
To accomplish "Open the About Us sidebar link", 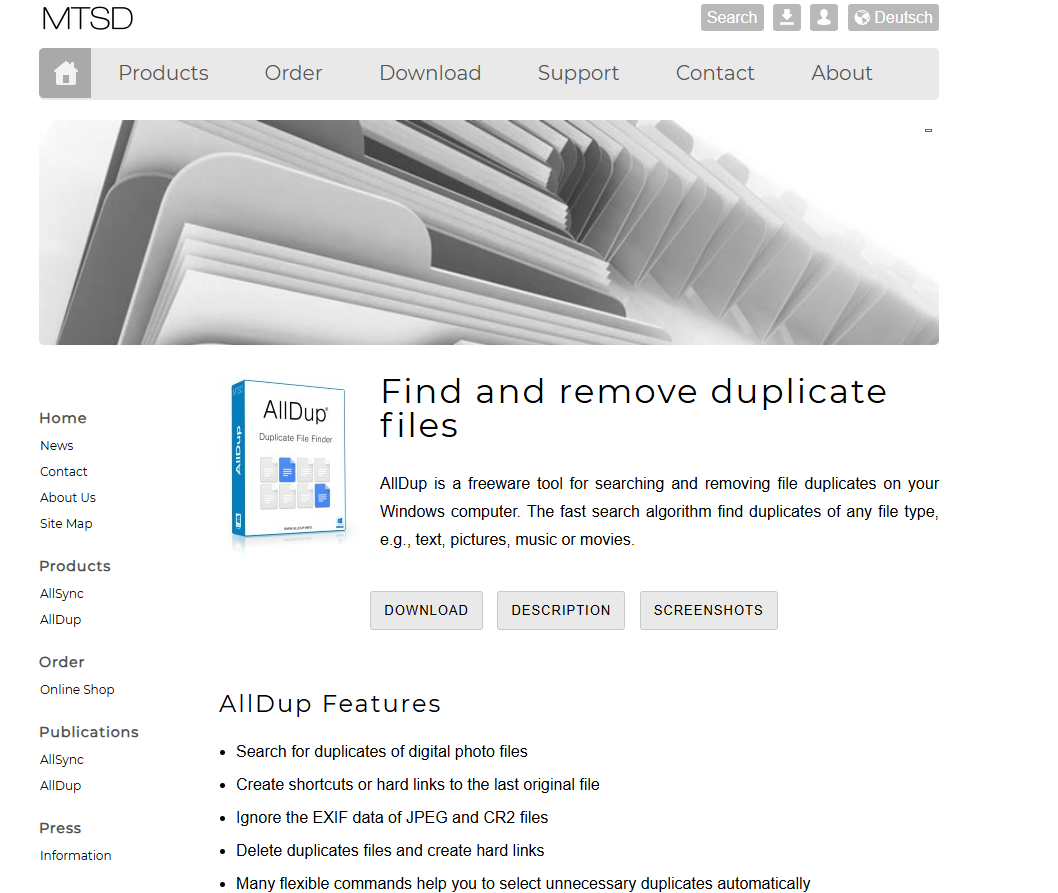I will pyautogui.click(x=67, y=497).
